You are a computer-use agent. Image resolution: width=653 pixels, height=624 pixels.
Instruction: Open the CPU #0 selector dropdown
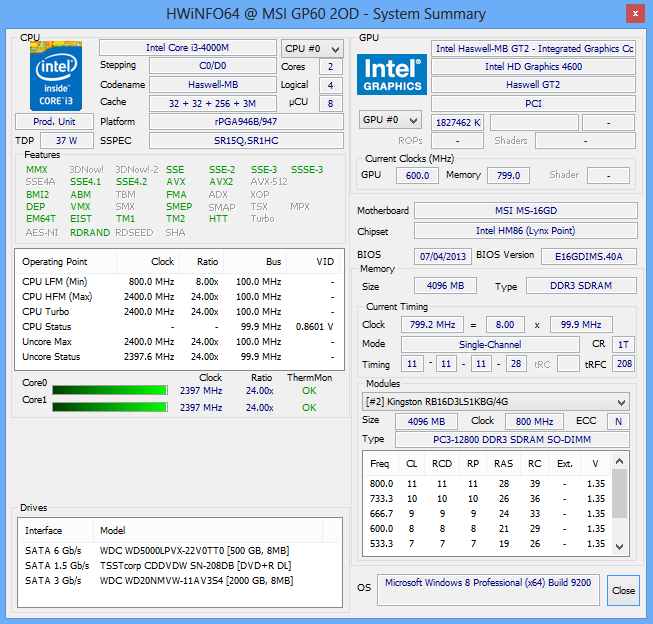tap(312, 49)
